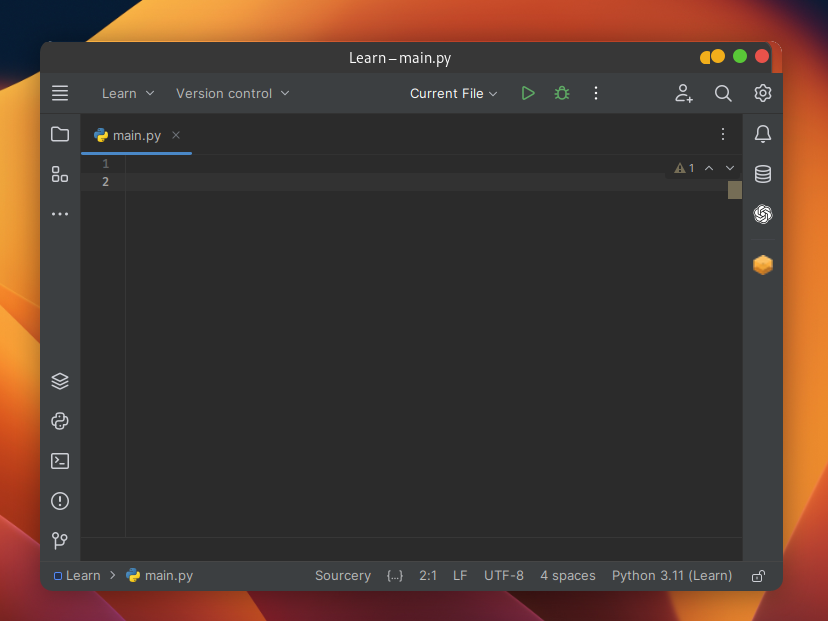
Task: Open editor tab options menu
Action: tap(722, 134)
